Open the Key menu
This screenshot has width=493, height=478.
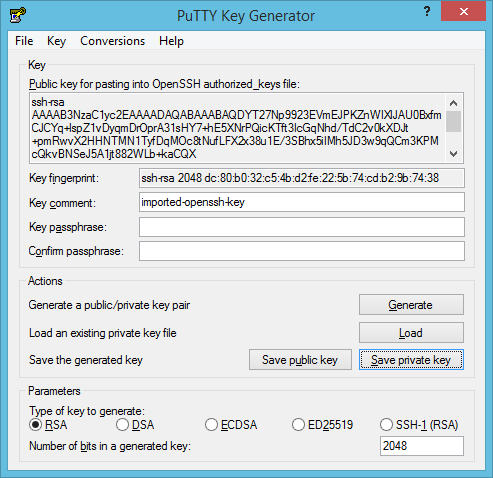point(56,41)
